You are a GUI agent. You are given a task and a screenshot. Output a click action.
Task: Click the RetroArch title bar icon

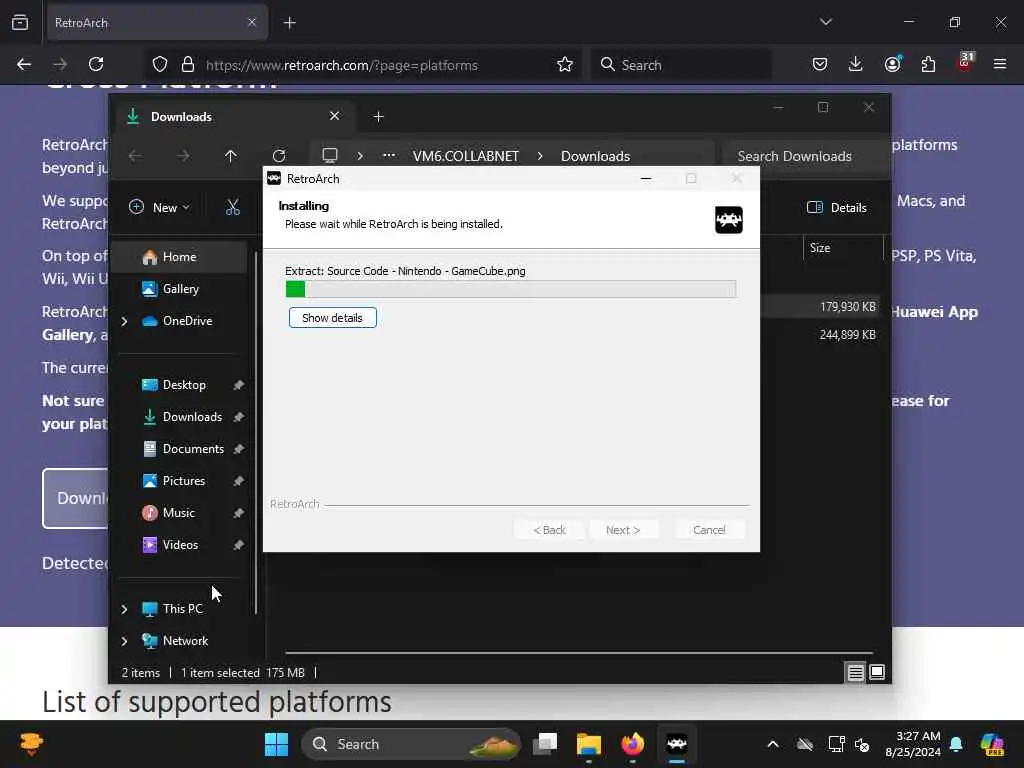click(x=274, y=178)
